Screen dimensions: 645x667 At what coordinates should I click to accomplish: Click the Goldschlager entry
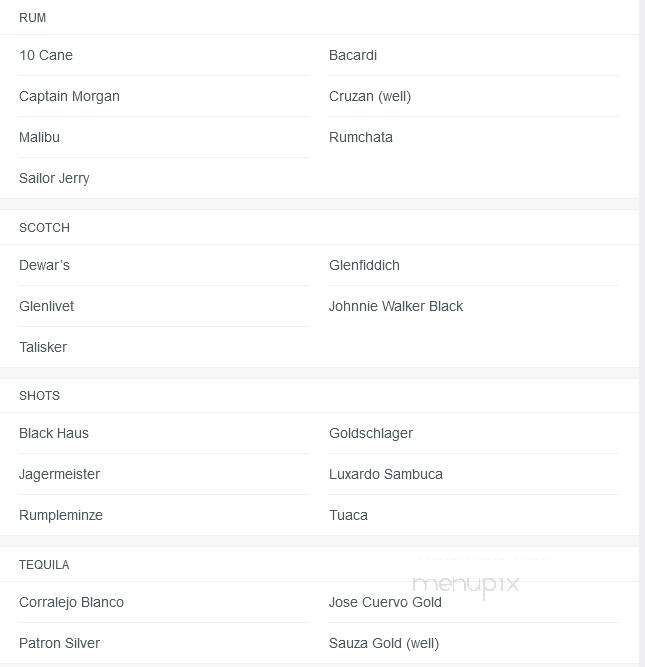point(371,433)
